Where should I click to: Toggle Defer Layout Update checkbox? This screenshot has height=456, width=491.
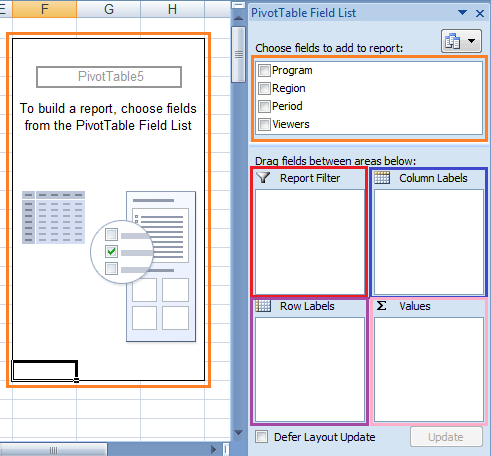[x=262, y=437]
